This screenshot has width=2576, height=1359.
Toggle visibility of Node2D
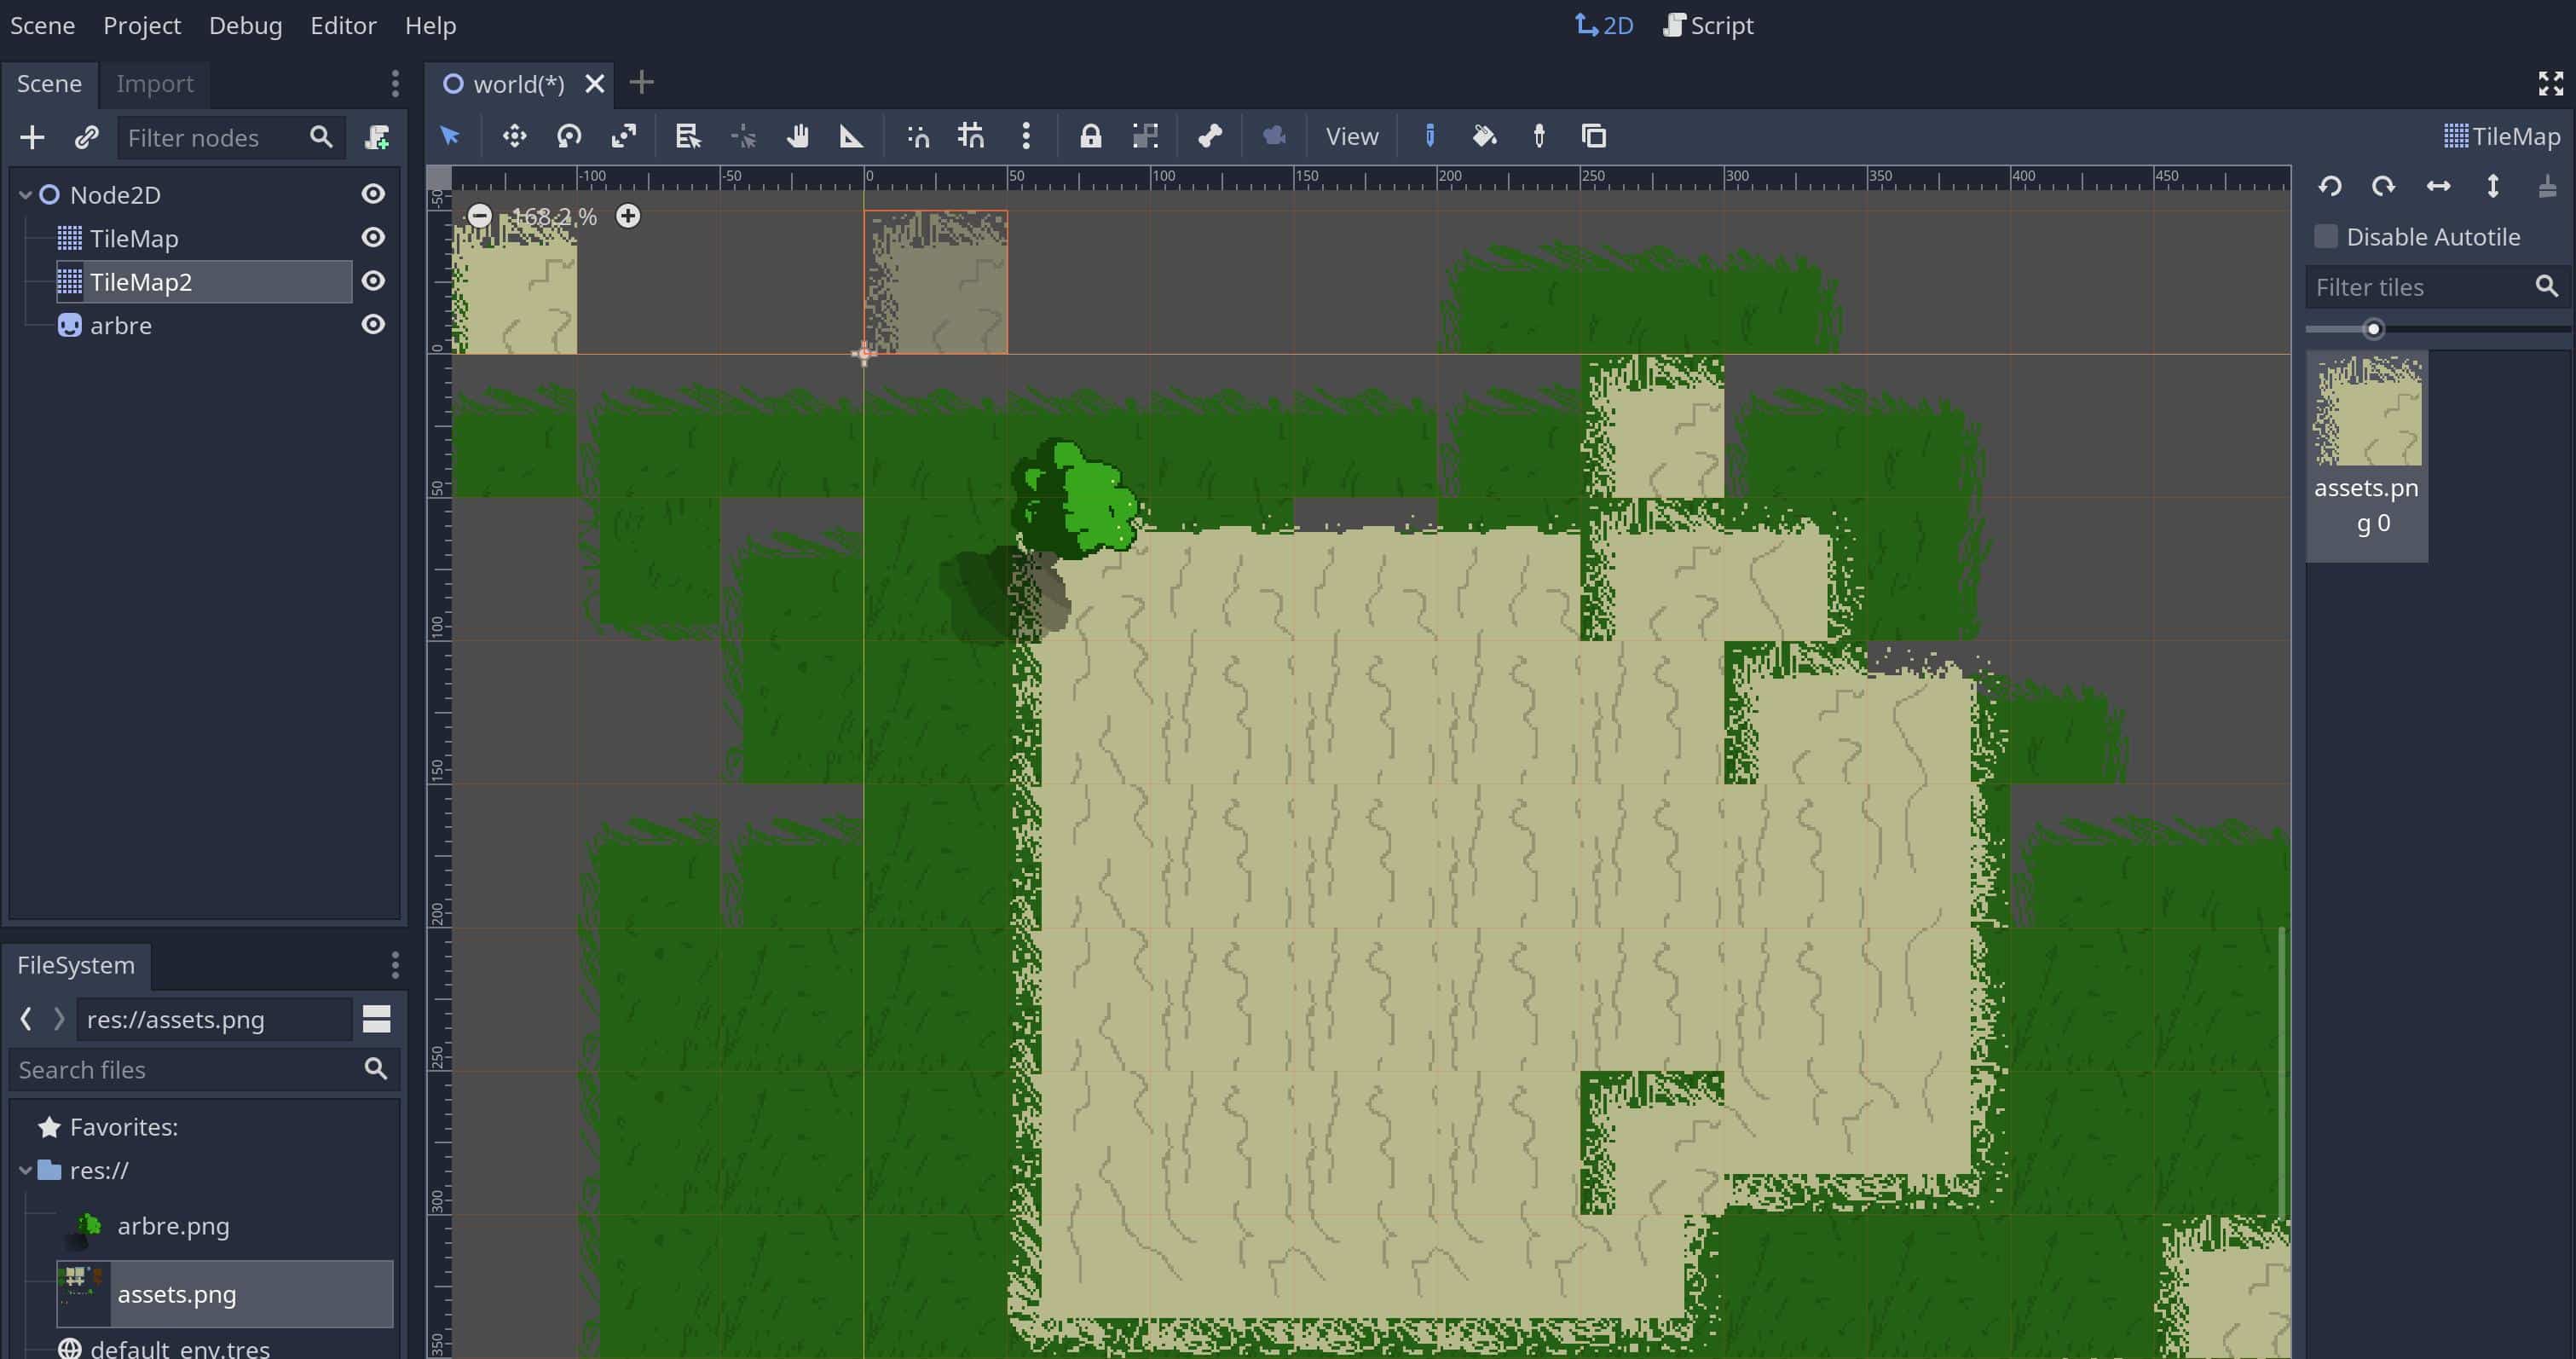coord(373,194)
